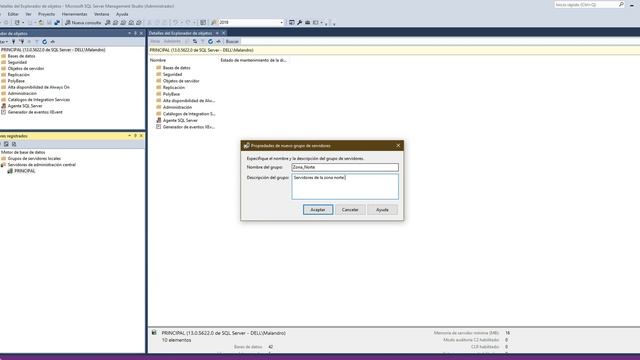Close the Detalles del Explorador de objetos tab
Screen dimensions: 640x360
(224, 33)
